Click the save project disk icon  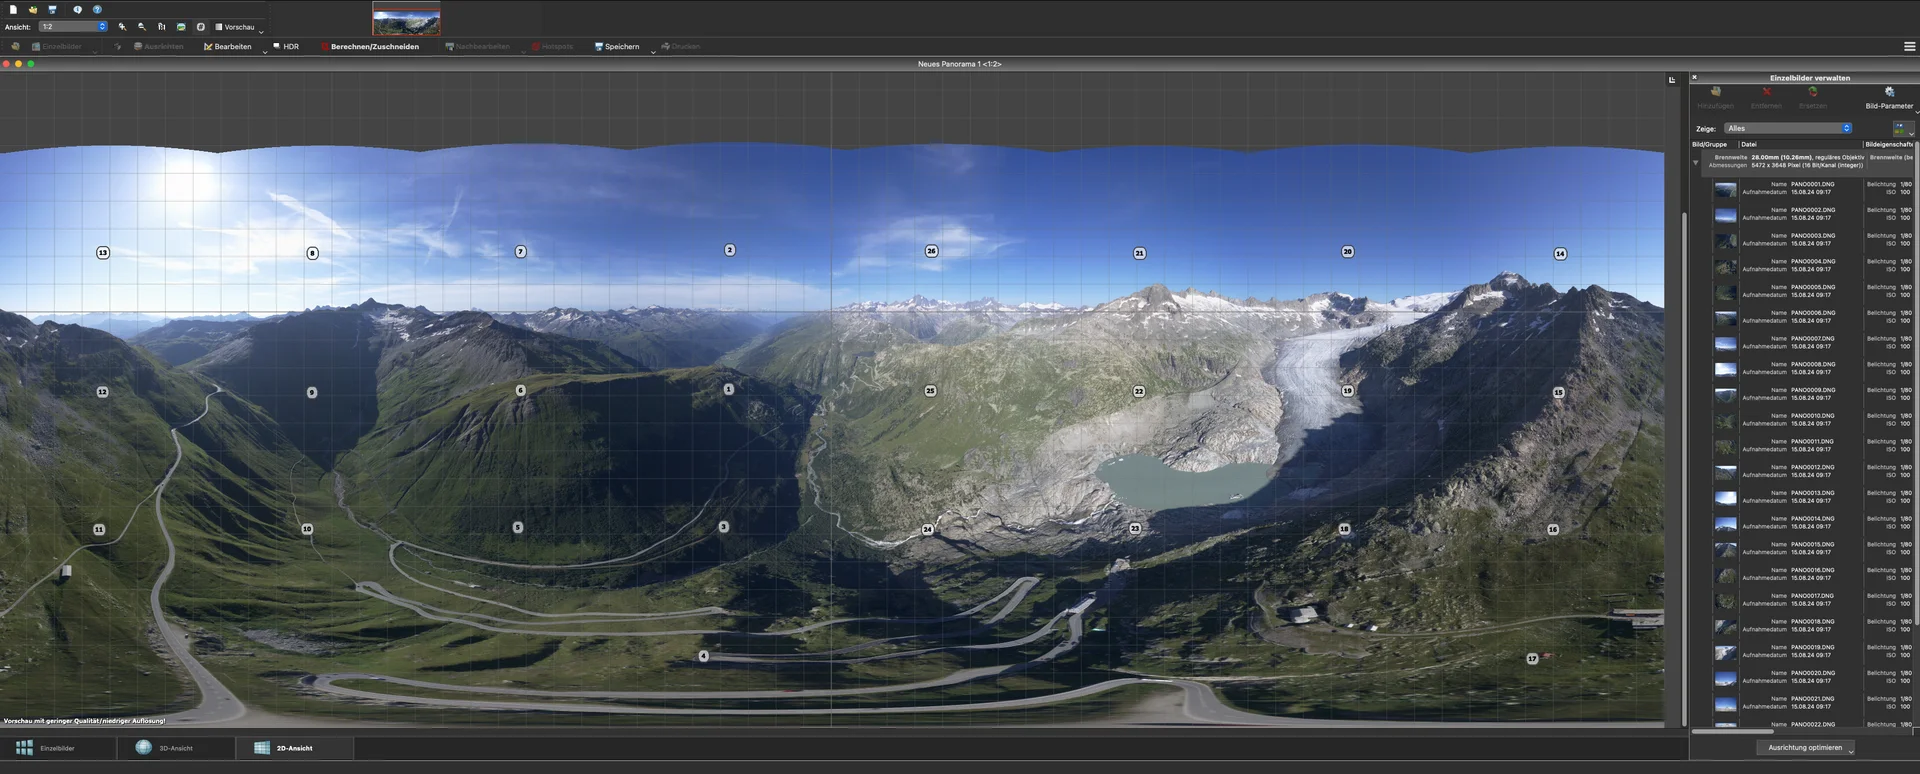click(x=53, y=9)
